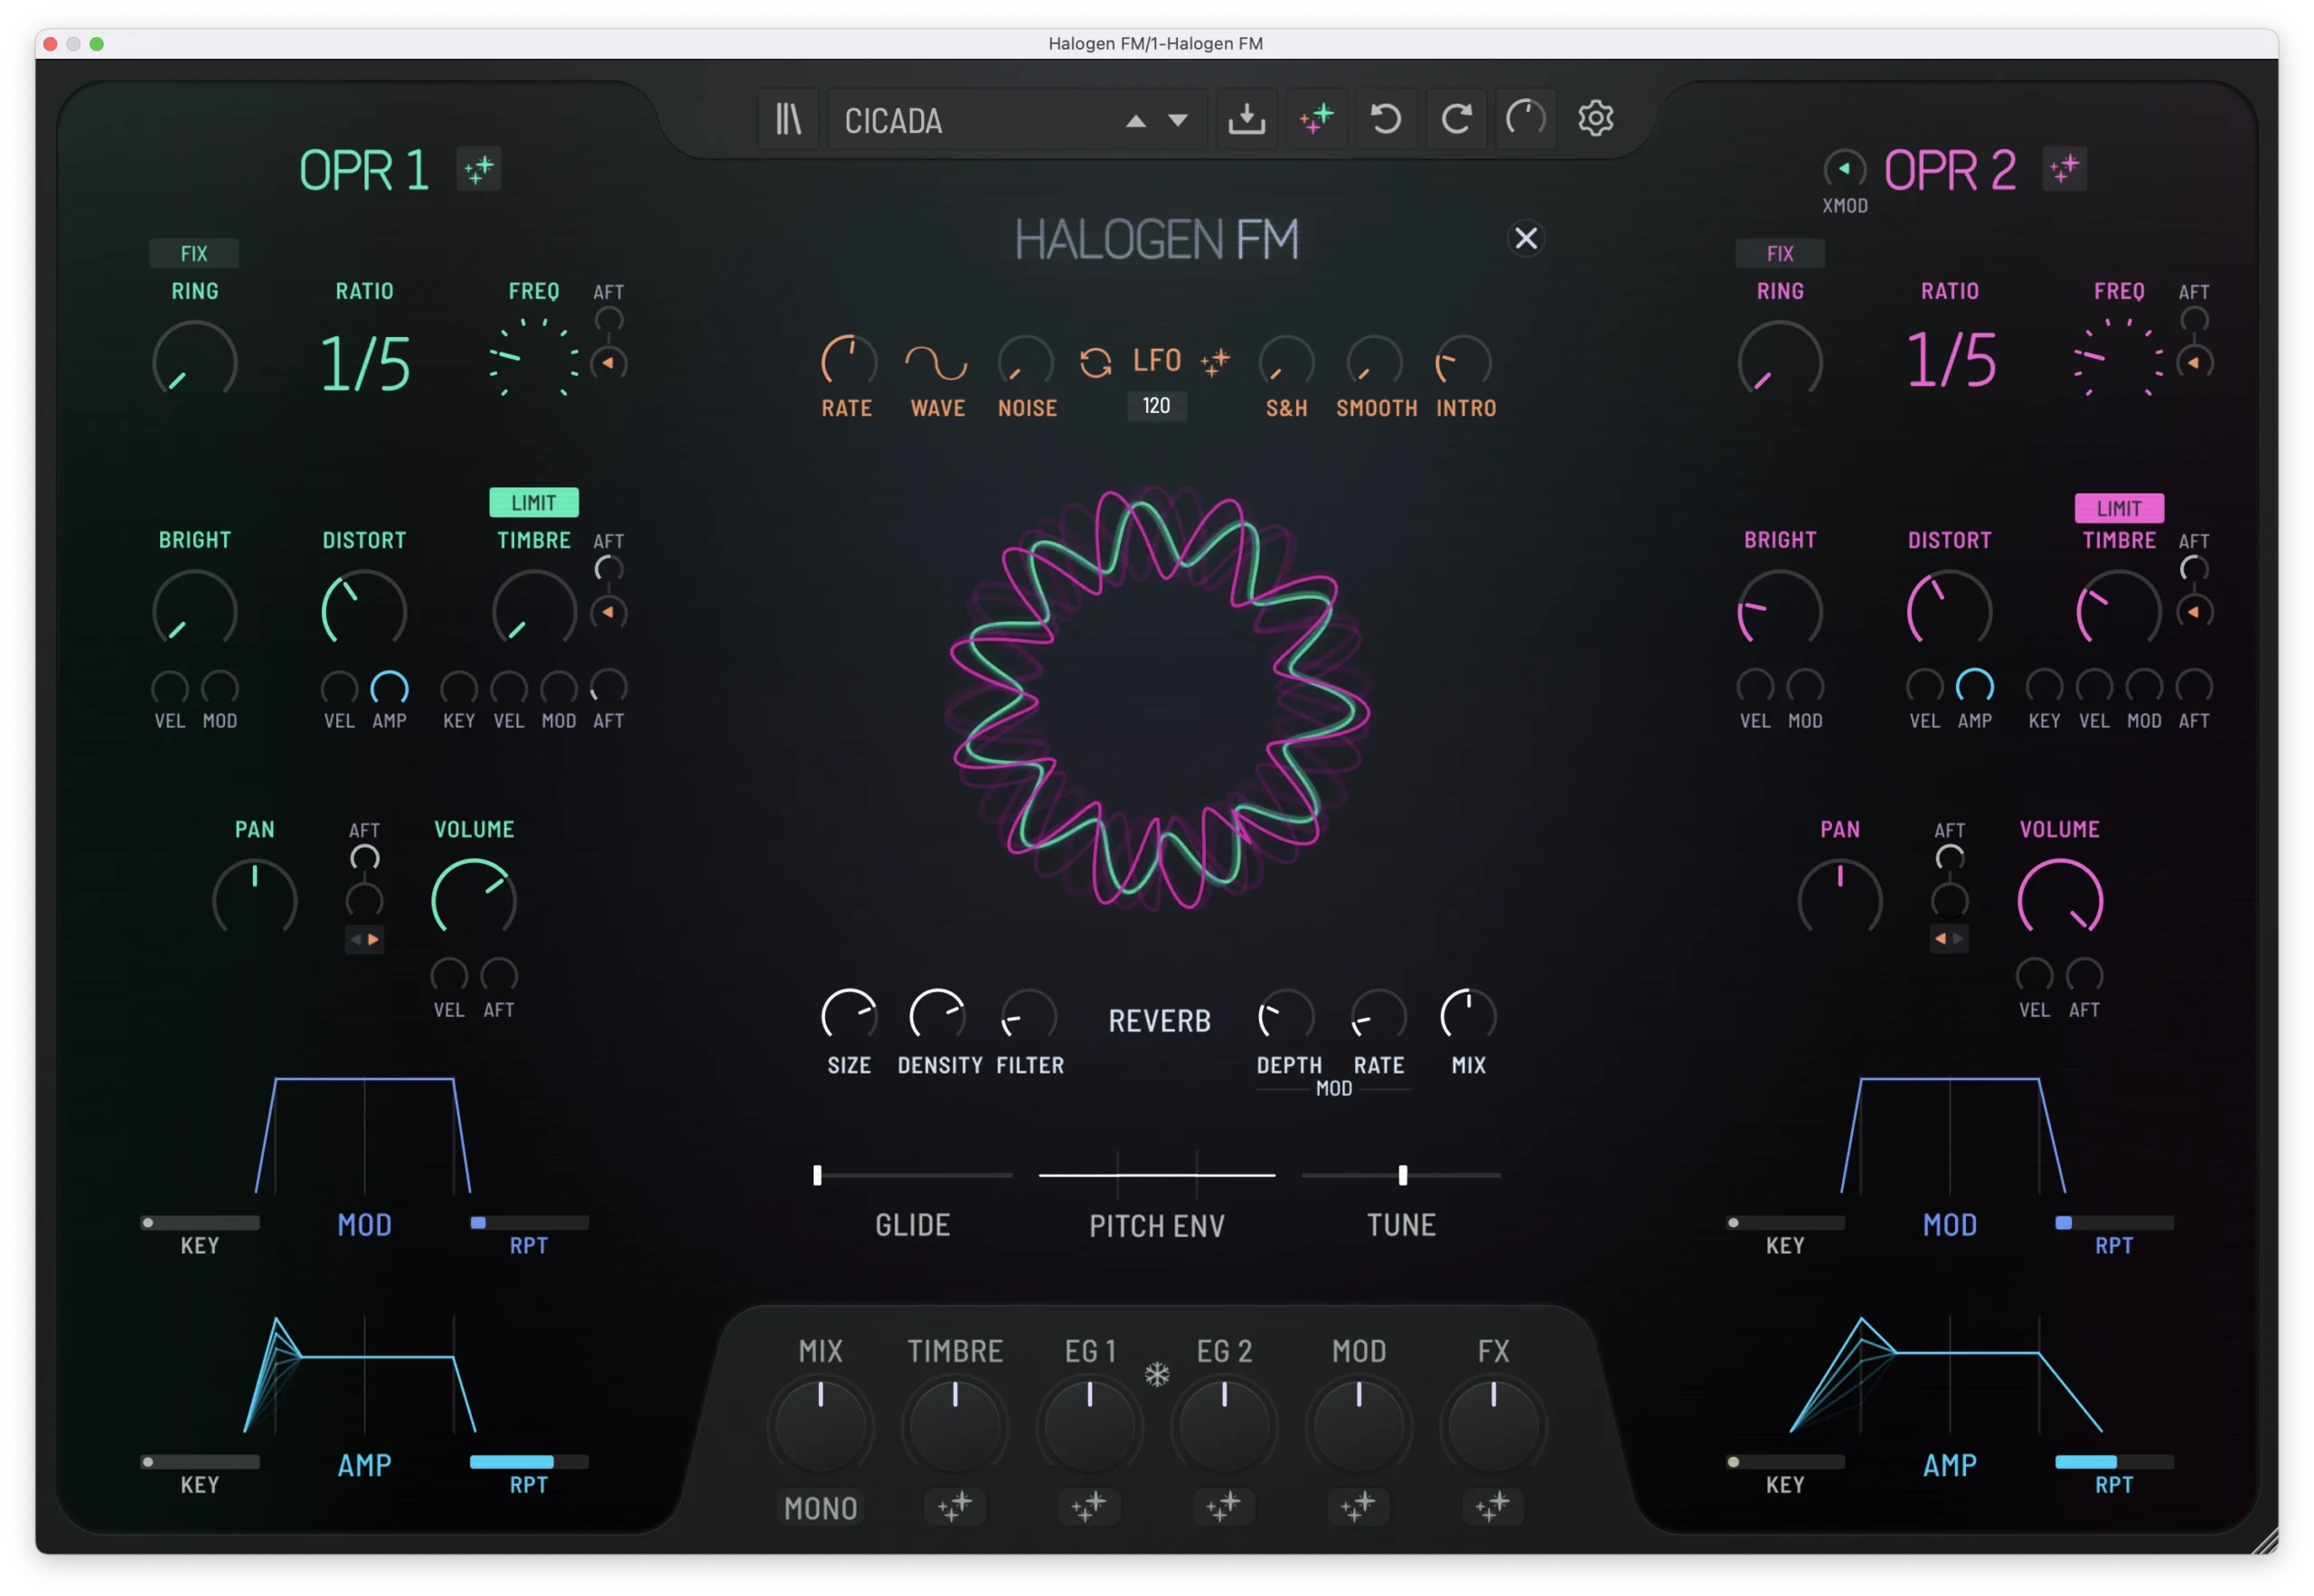
Task: Close the Halogen FM overlay with X
Action: pyautogui.click(x=1525, y=238)
